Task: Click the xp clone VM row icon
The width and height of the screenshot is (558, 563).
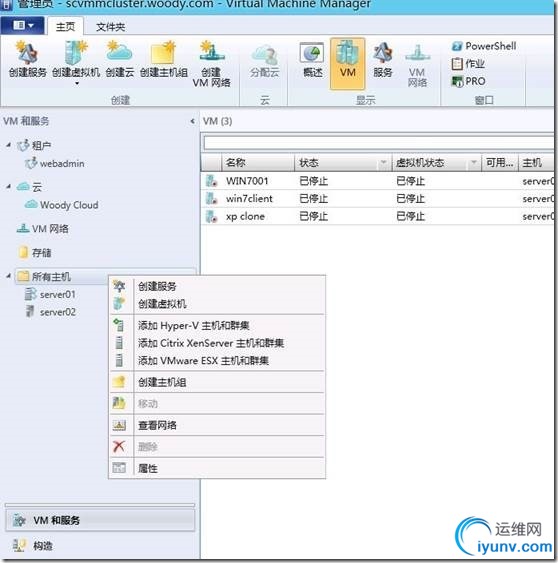Action: [x=211, y=216]
